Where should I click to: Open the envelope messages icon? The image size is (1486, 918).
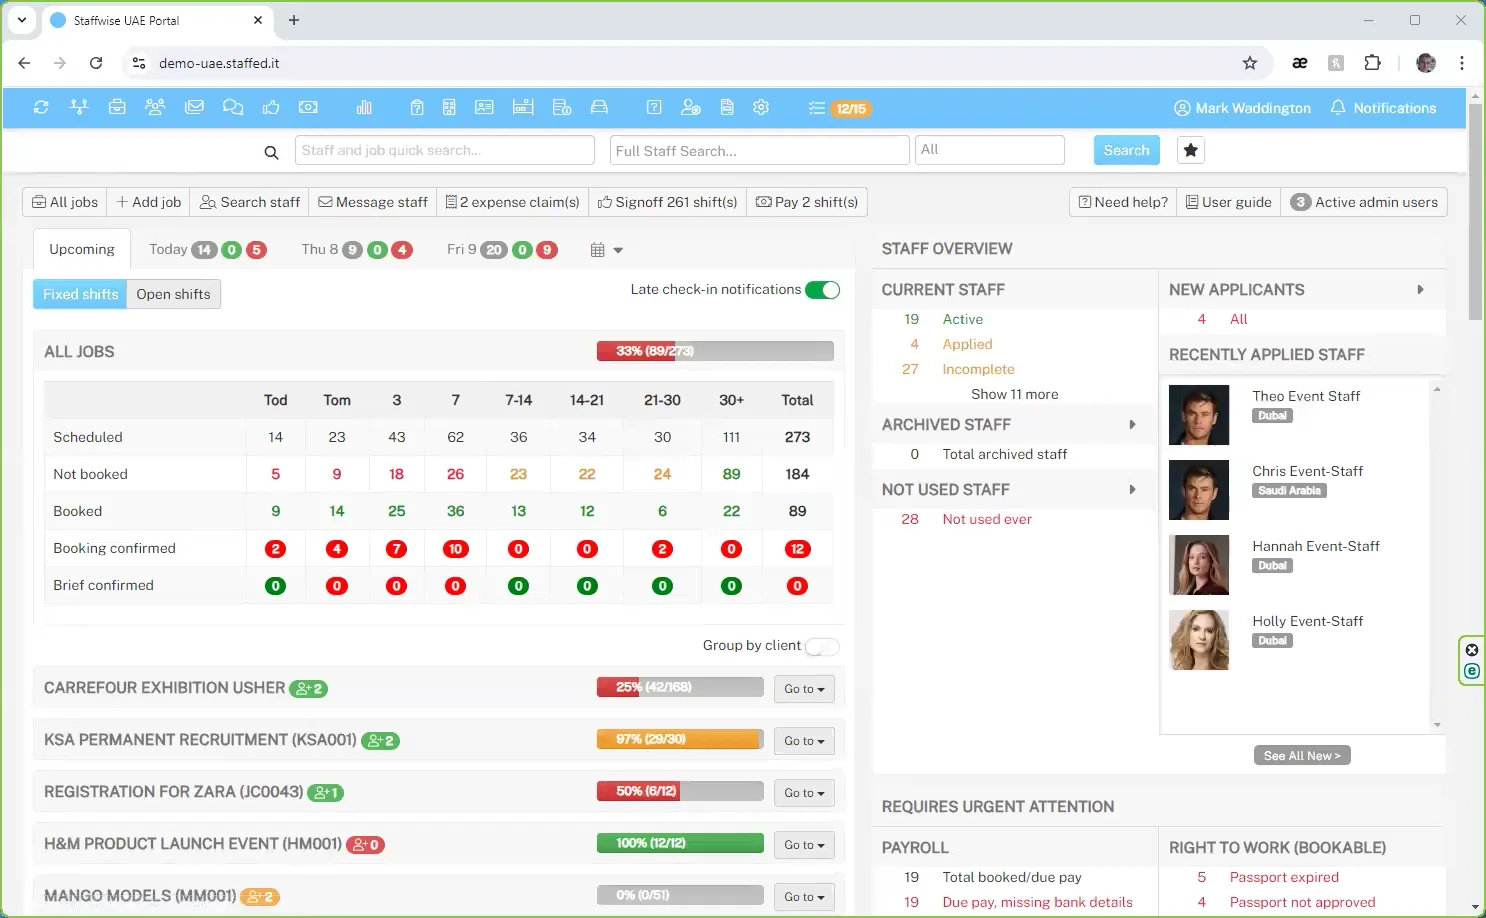194,108
